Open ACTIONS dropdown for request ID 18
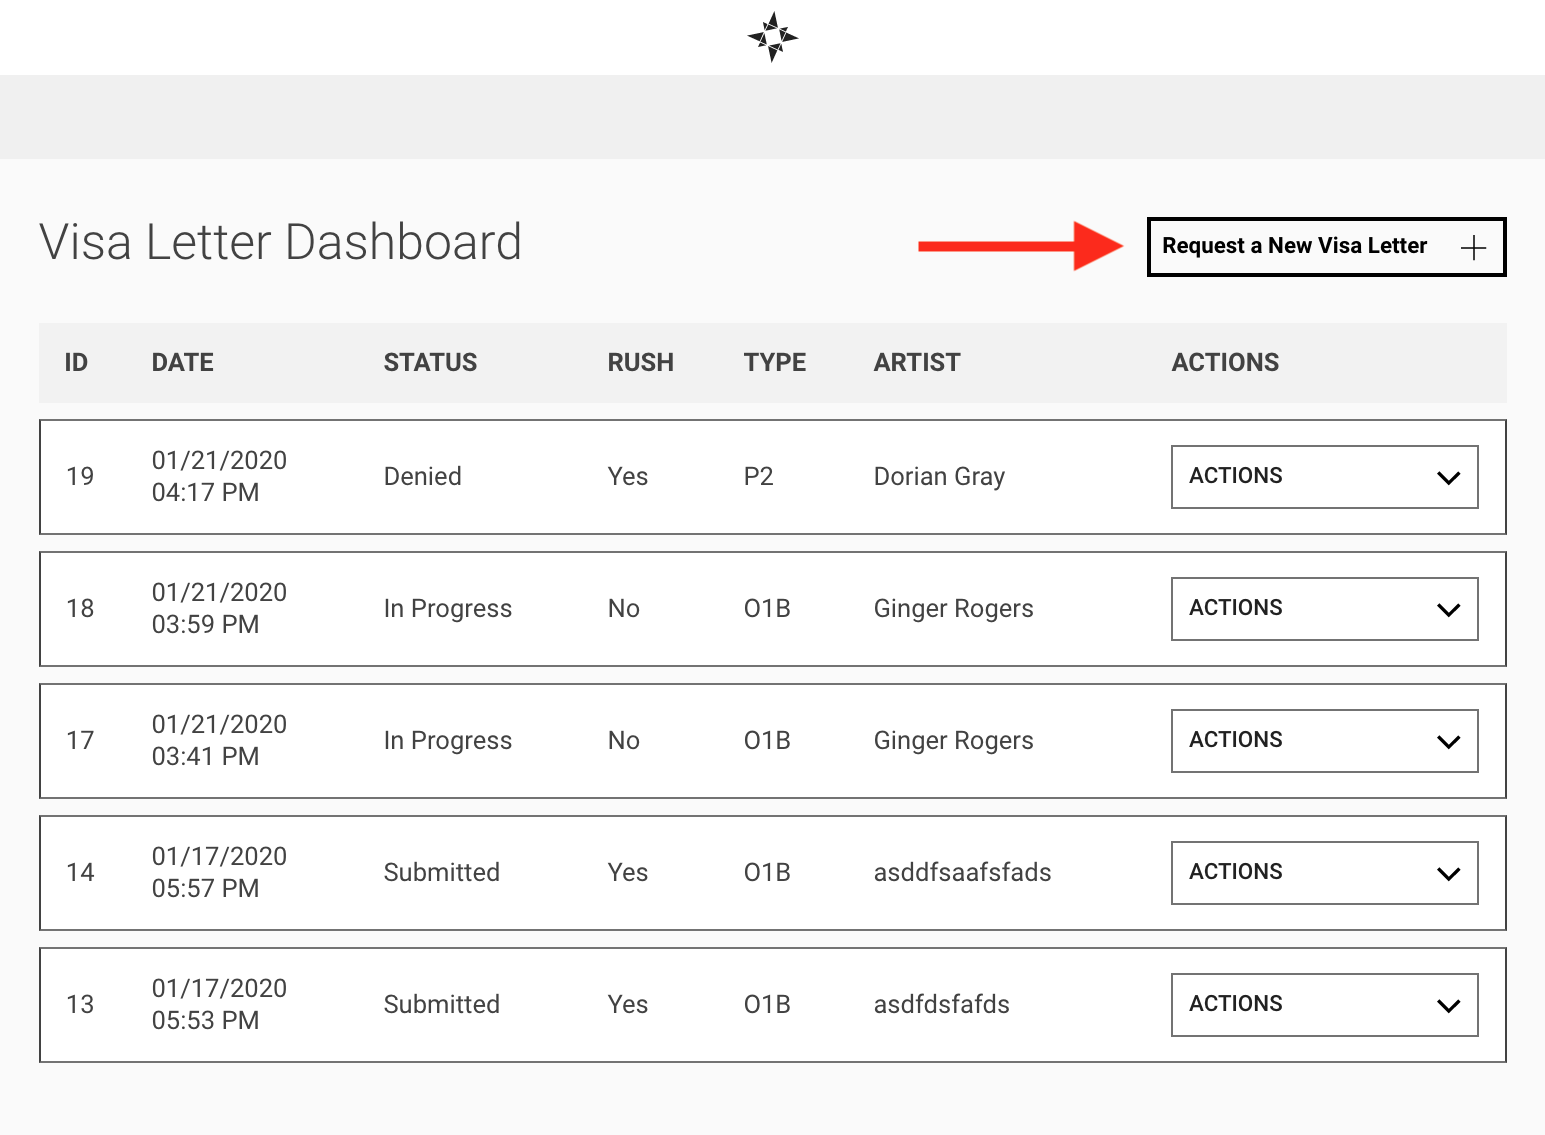This screenshot has height=1135, width=1545. [x=1324, y=609]
